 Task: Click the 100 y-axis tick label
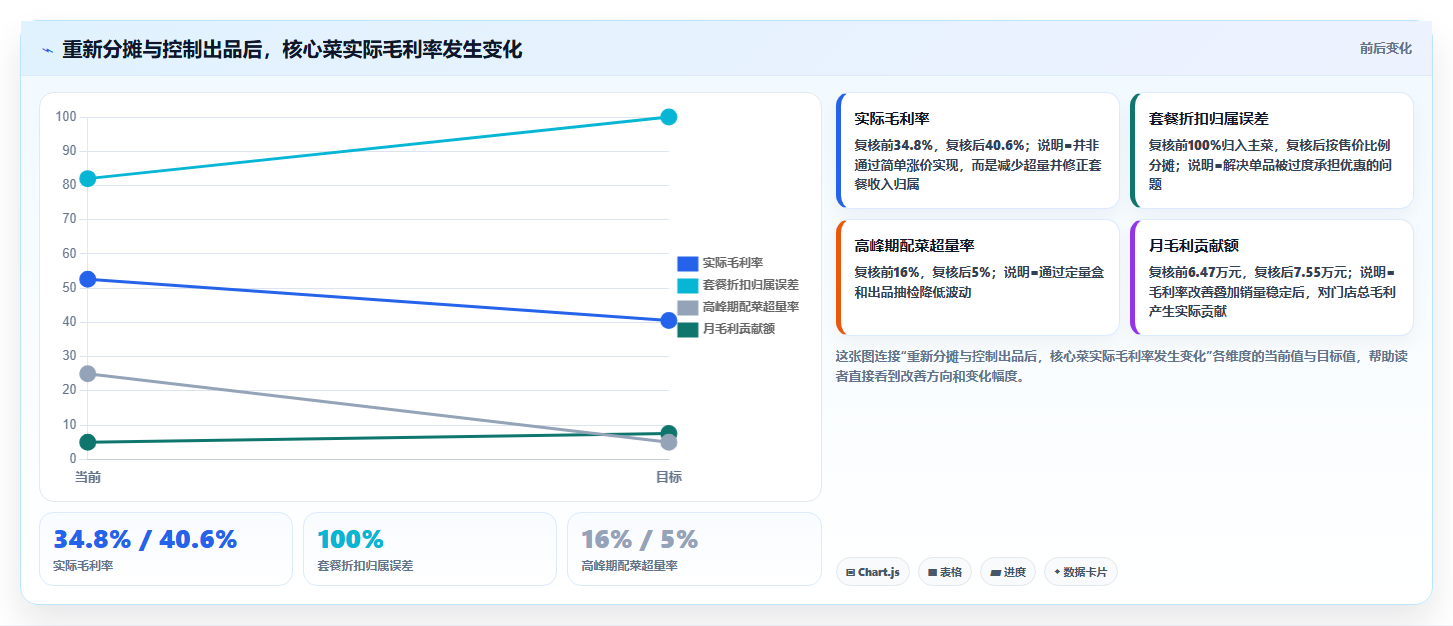pyautogui.click(x=66, y=117)
